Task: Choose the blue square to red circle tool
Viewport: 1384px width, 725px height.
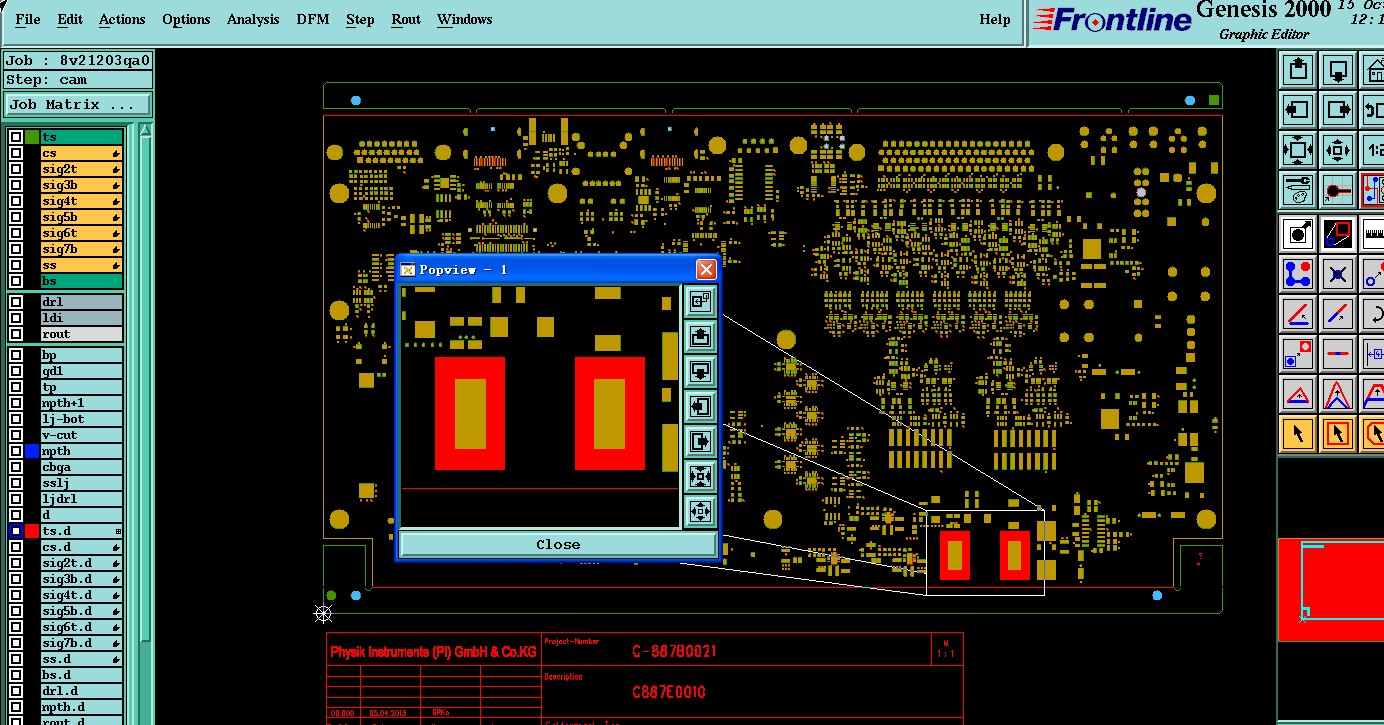Action: point(1298,353)
